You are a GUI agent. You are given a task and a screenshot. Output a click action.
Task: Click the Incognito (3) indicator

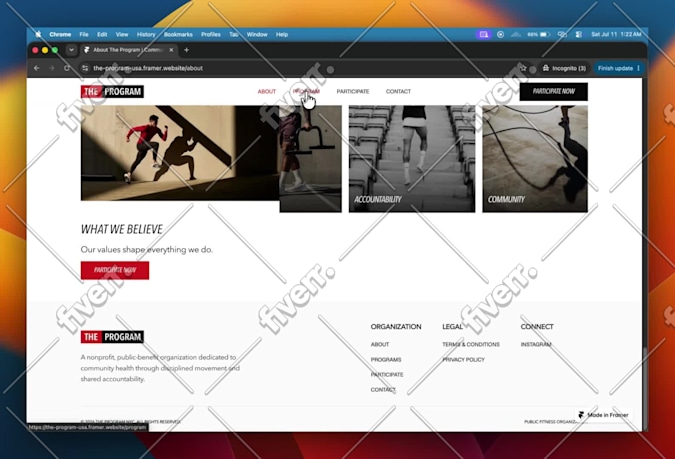tap(564, 68)
